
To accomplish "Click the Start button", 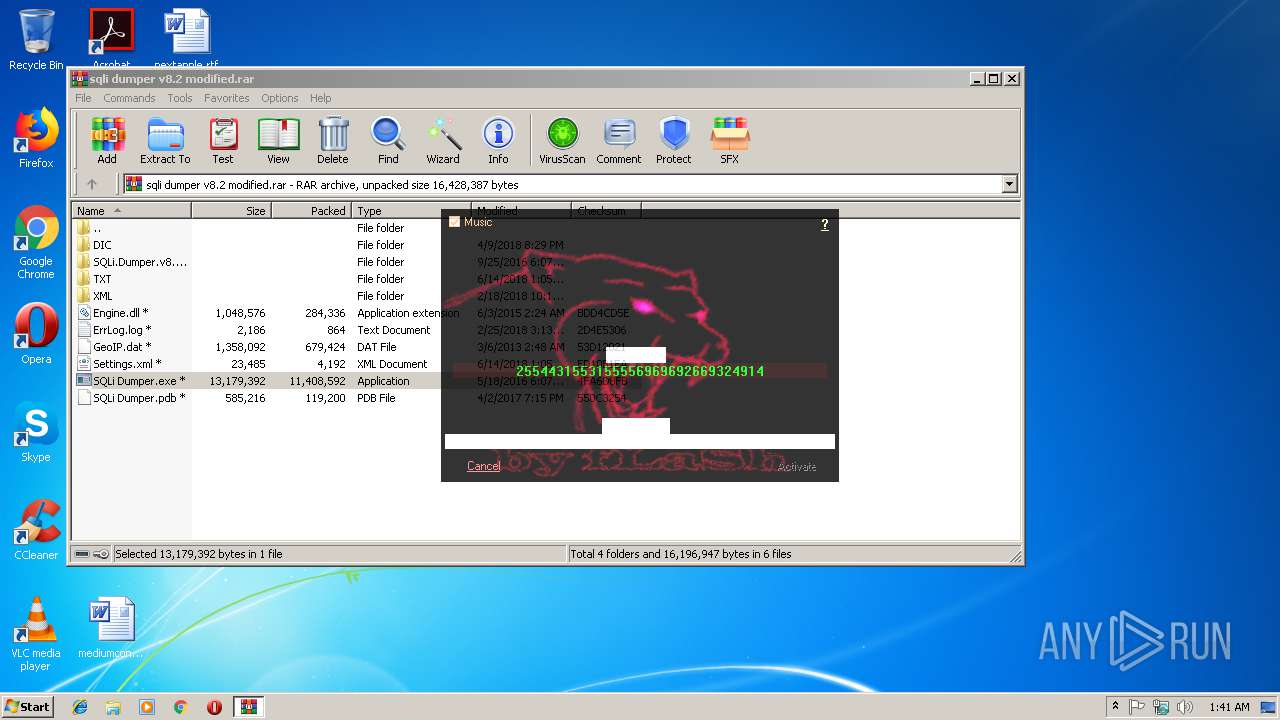I will (28, 707).
